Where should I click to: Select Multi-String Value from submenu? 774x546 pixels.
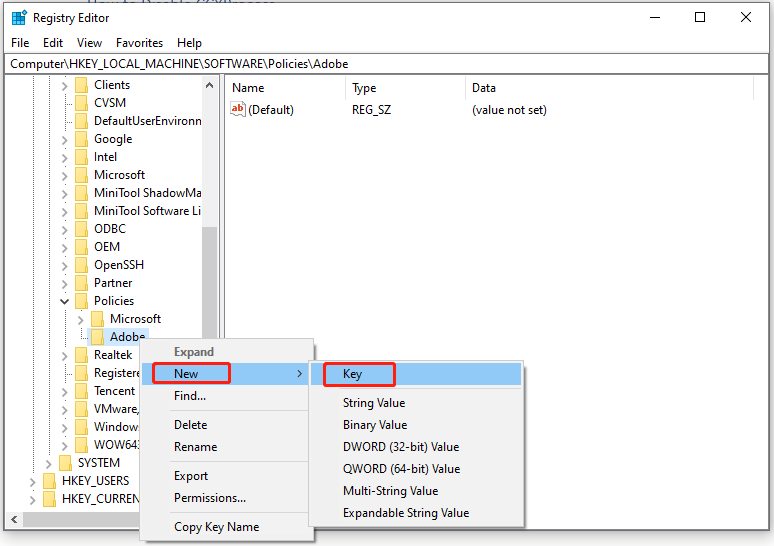(416, 491)
